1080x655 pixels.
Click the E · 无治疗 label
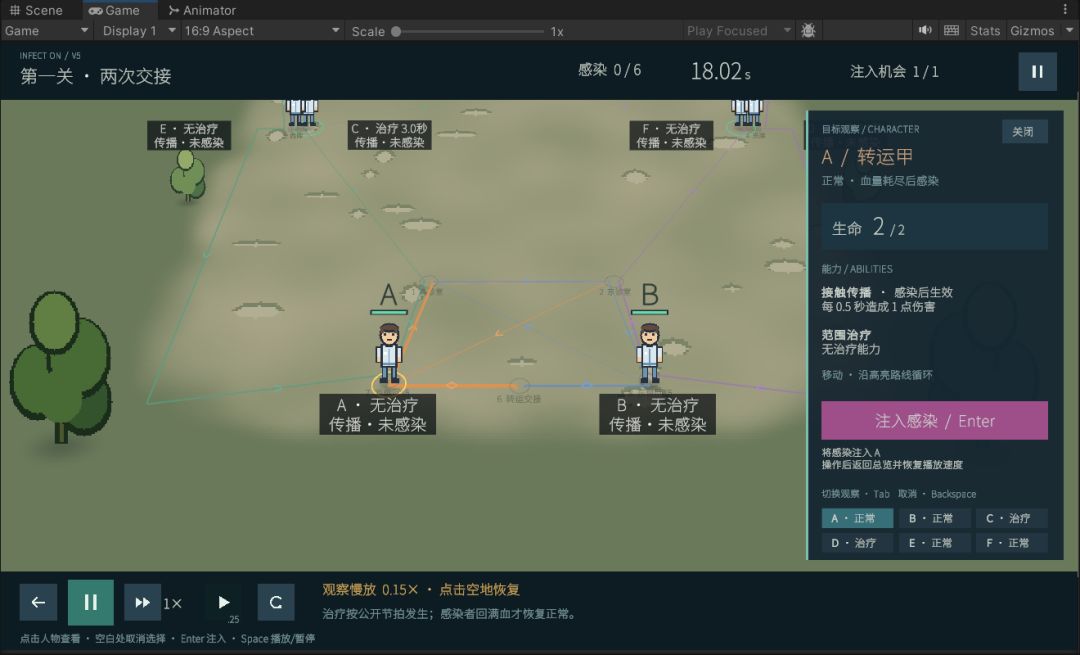189,135
